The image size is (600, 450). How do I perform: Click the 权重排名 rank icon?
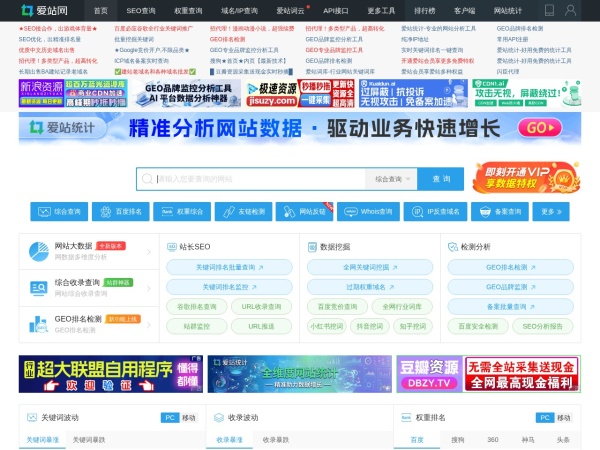click(x=406, y=417)
